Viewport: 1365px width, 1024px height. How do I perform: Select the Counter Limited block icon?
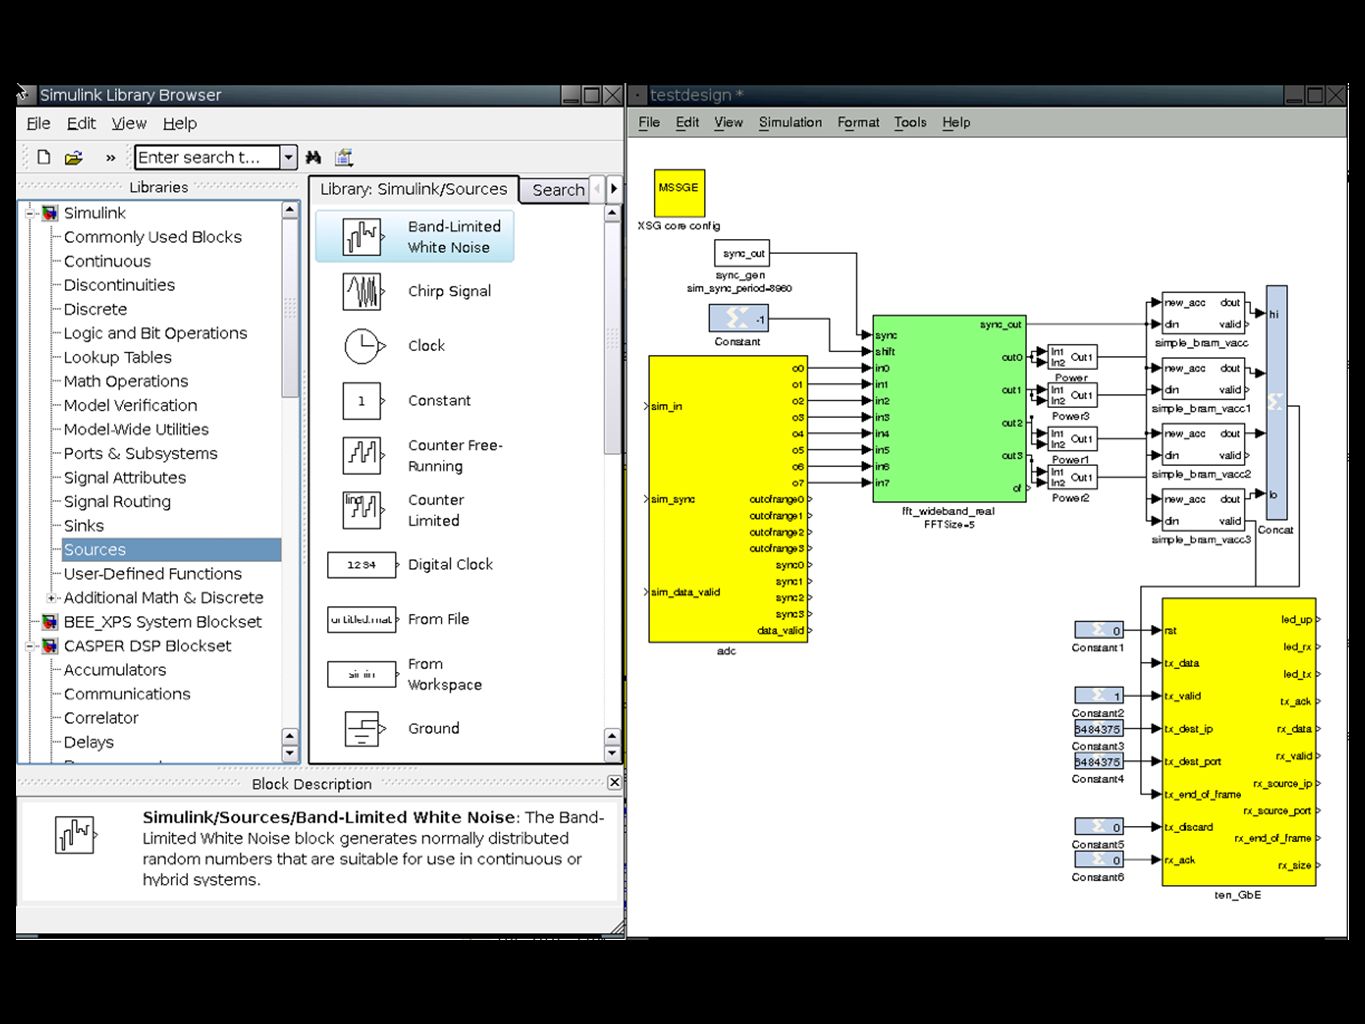pos(362,510)
